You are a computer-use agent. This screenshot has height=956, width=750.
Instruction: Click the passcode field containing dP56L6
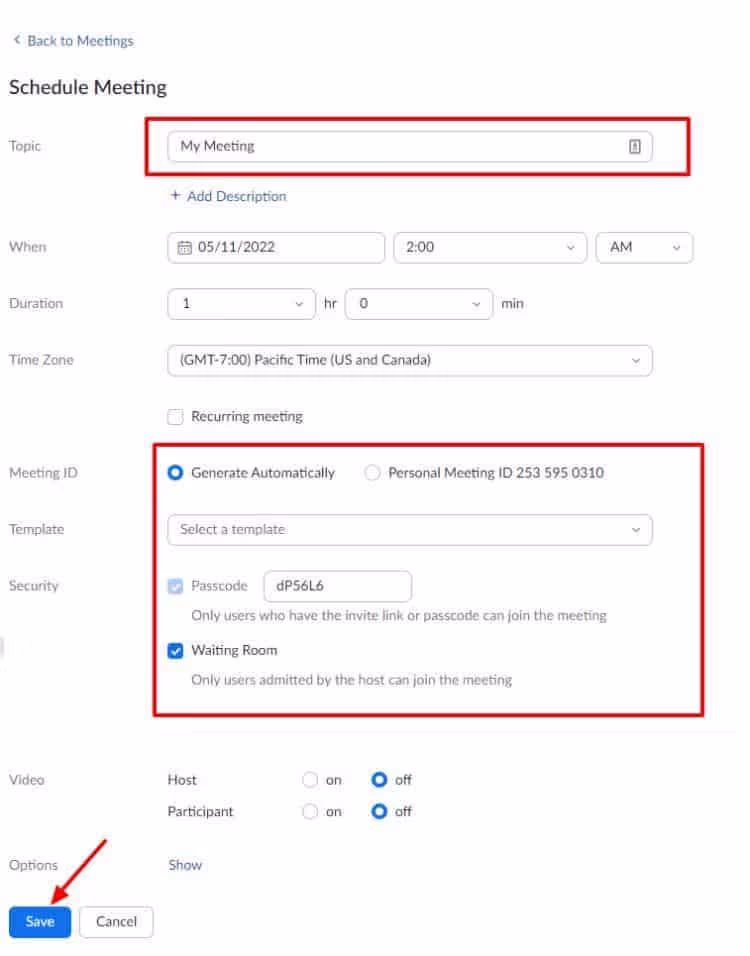tap(338, 586)
